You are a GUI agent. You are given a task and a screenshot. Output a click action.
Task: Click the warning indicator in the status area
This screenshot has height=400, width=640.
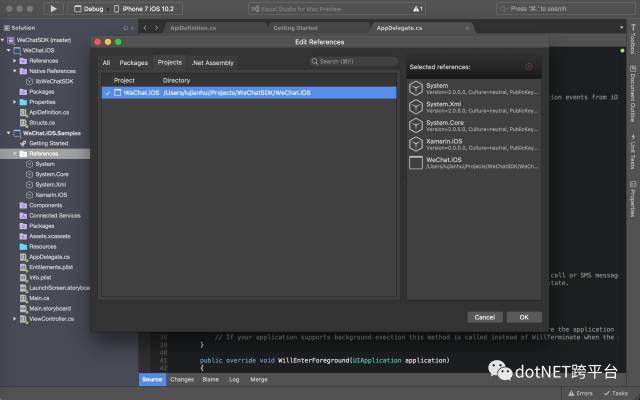[418, 9]
